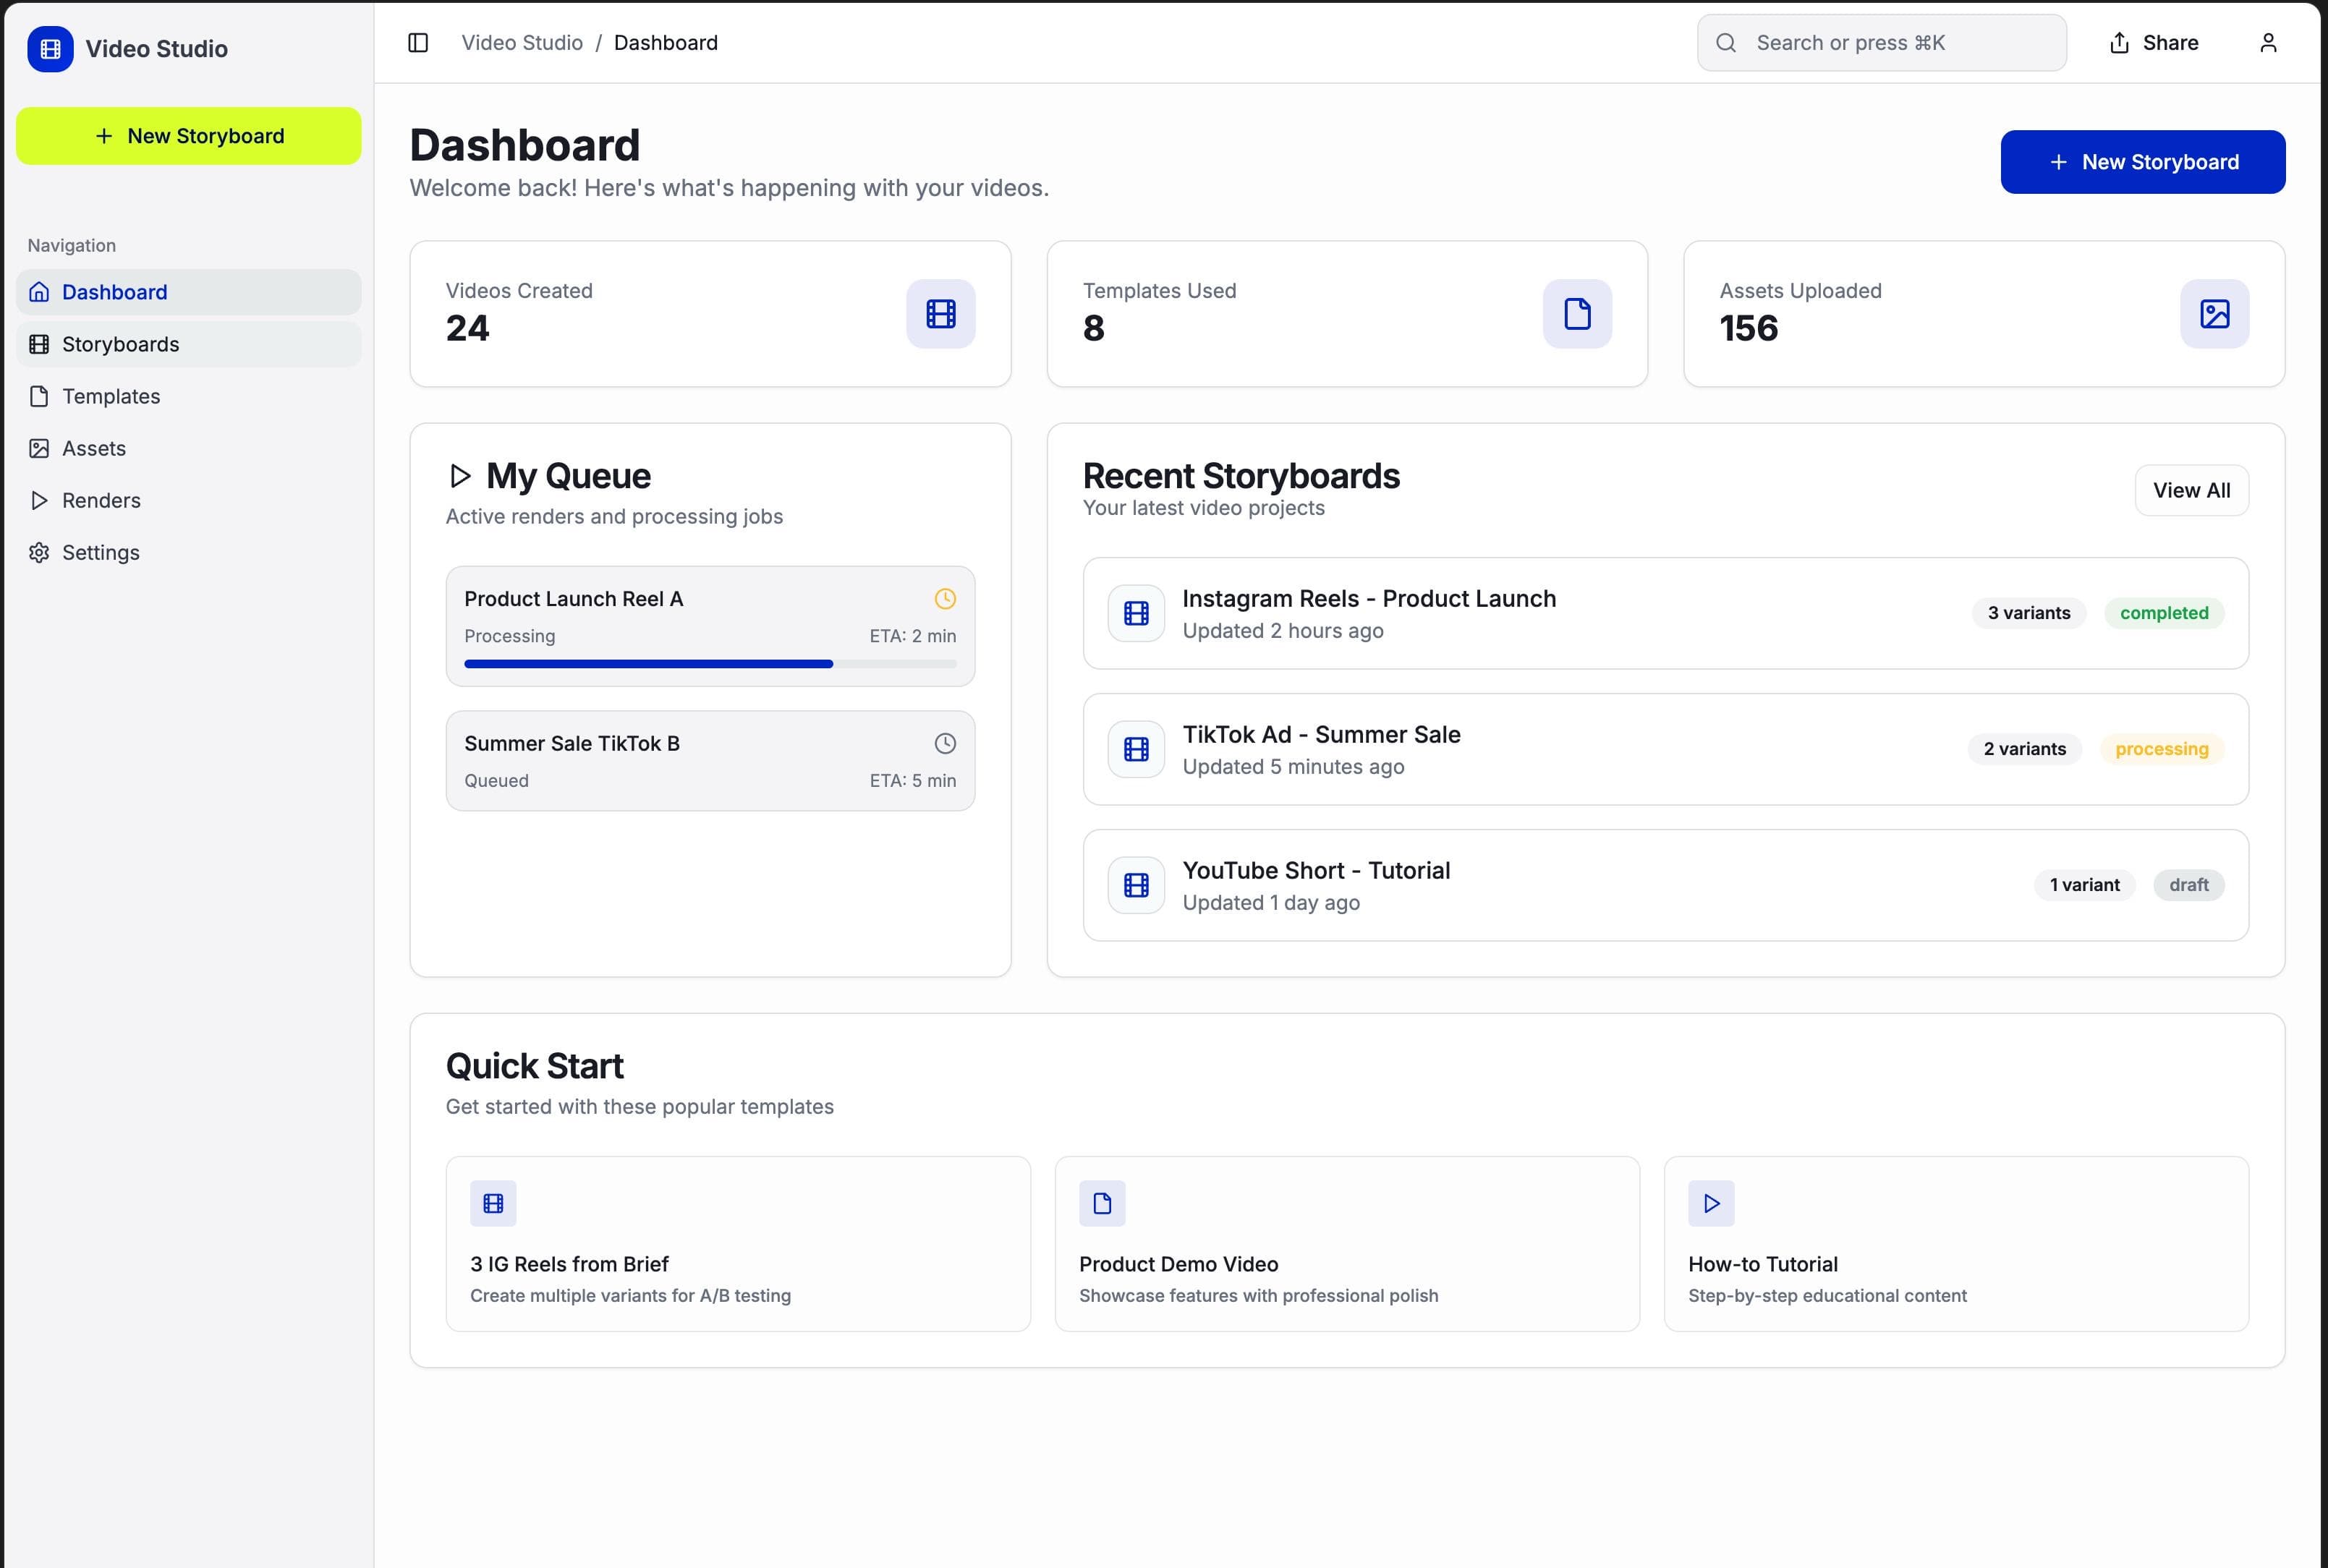Toggle the sidebar panel icon
The width and height of the screenshot is (2328, 1568).
418,43
